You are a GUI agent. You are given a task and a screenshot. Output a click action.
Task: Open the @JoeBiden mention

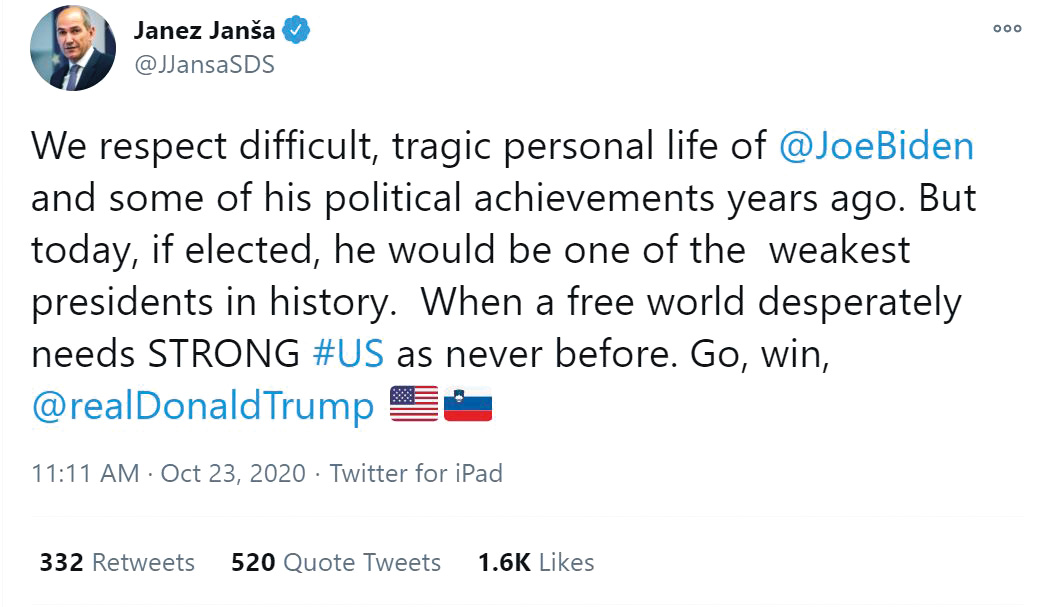coord(876,147)
